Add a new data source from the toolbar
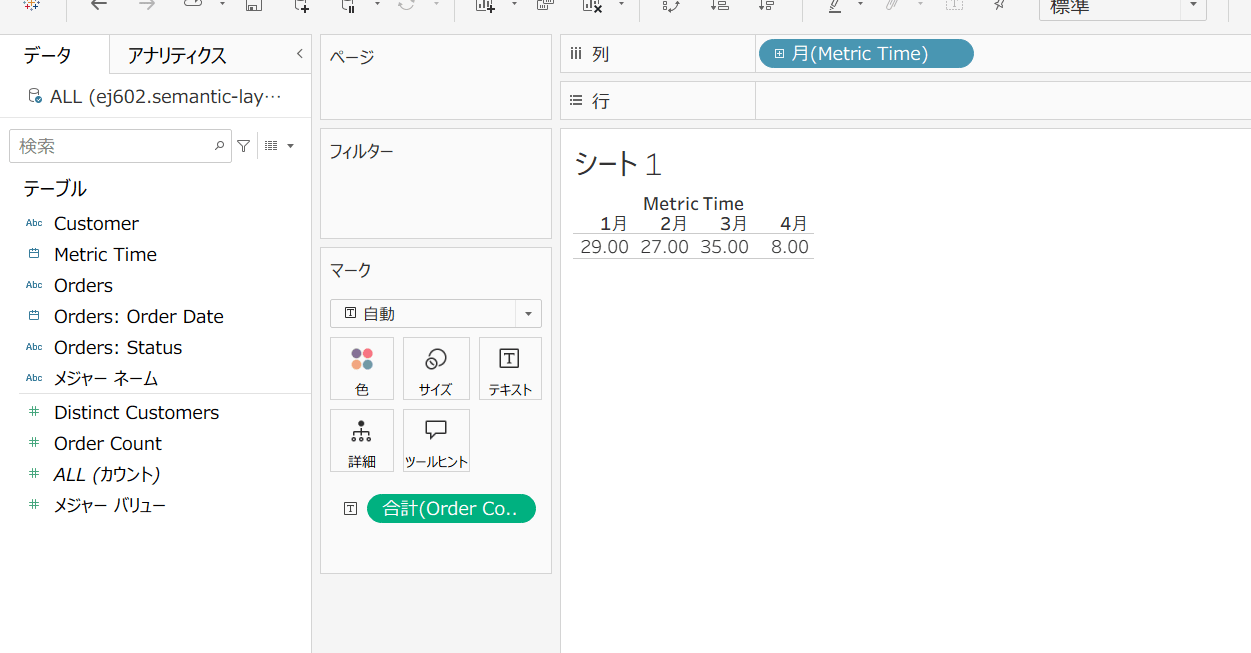 pos(301,5)
